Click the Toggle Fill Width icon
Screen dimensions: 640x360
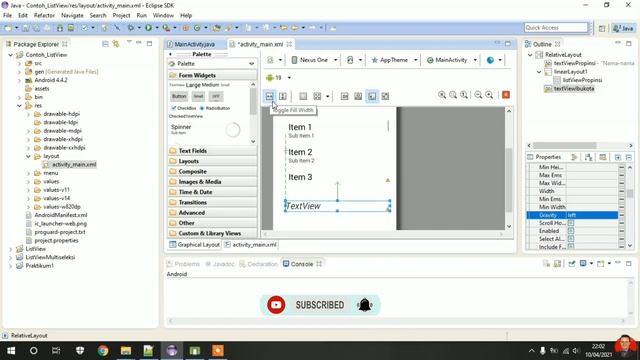click(269, 96)
